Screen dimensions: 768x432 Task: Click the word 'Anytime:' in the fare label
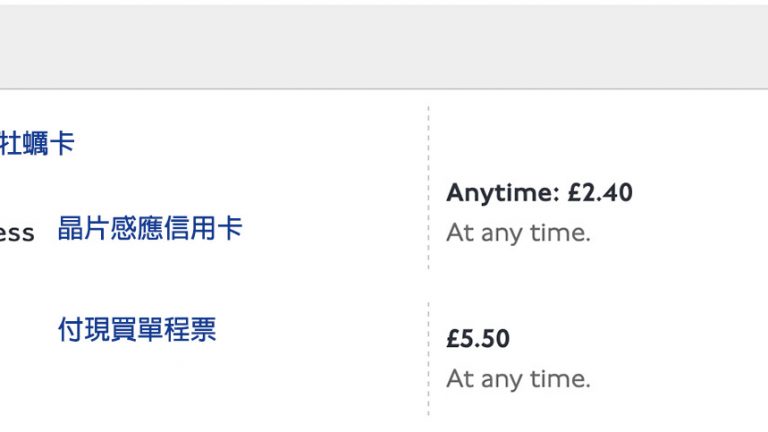(502, 193)
